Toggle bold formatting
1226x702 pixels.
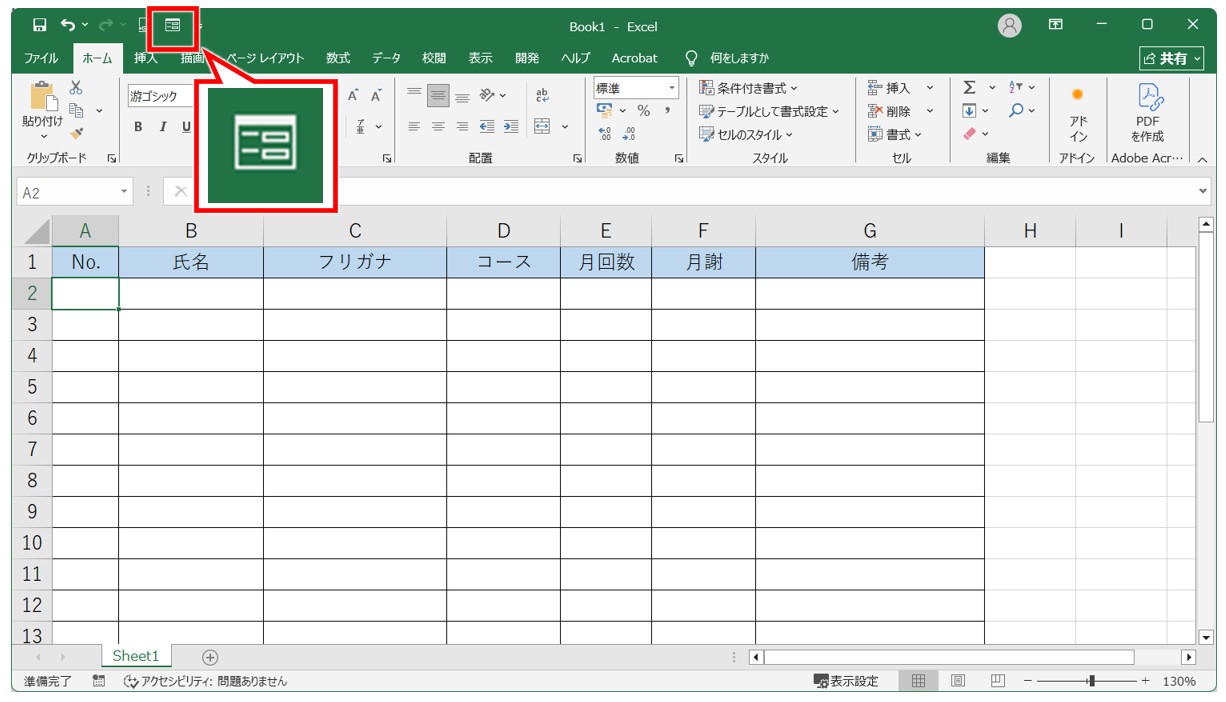click(138, 127)
